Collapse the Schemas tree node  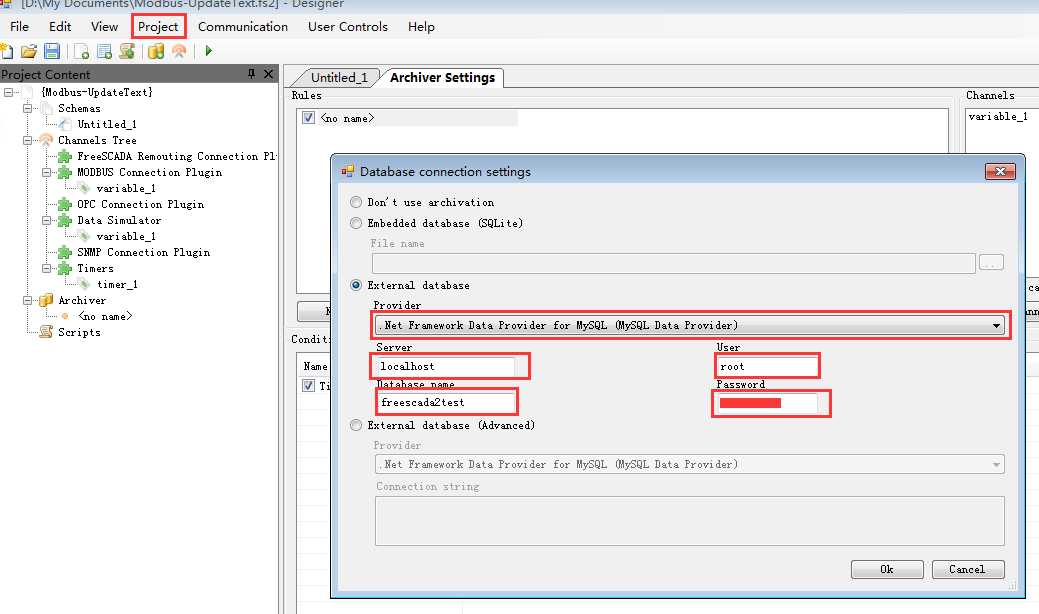[x=27, y=108]
